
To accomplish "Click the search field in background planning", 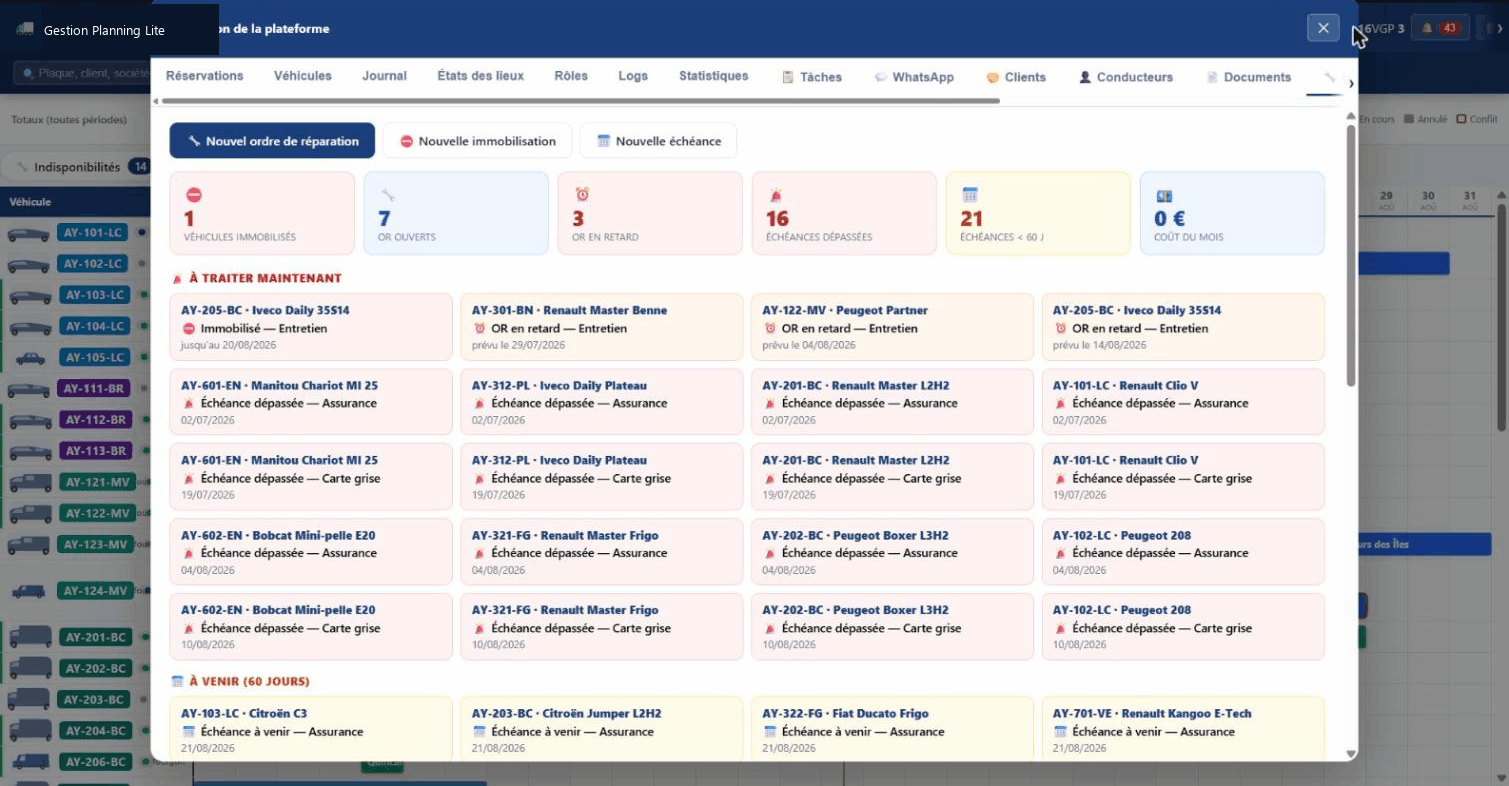I will pos(80,74).
